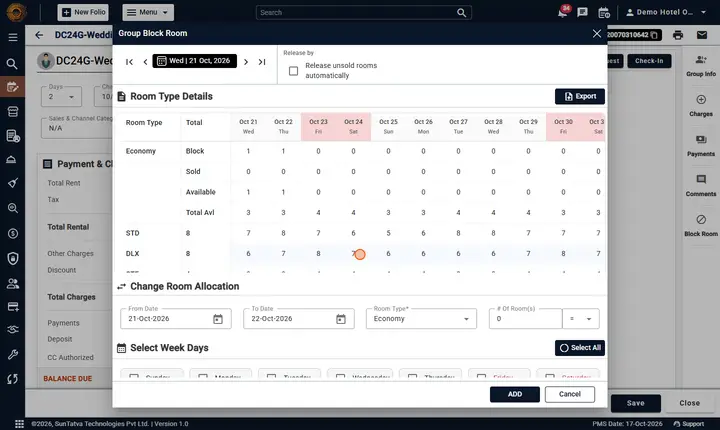Click the print icon
720x430 pixels.
coord(678,35)
